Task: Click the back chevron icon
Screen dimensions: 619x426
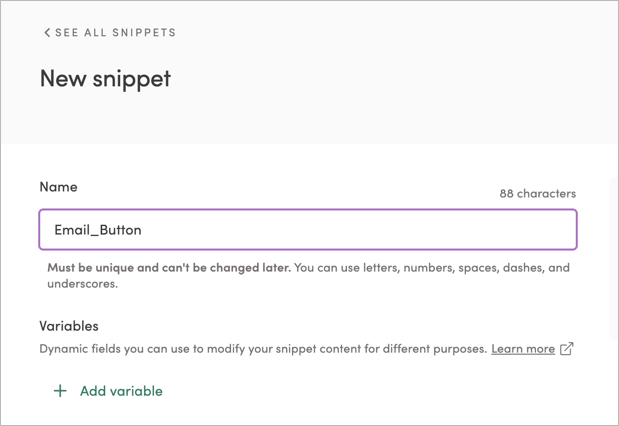Action: coord(46,33)
